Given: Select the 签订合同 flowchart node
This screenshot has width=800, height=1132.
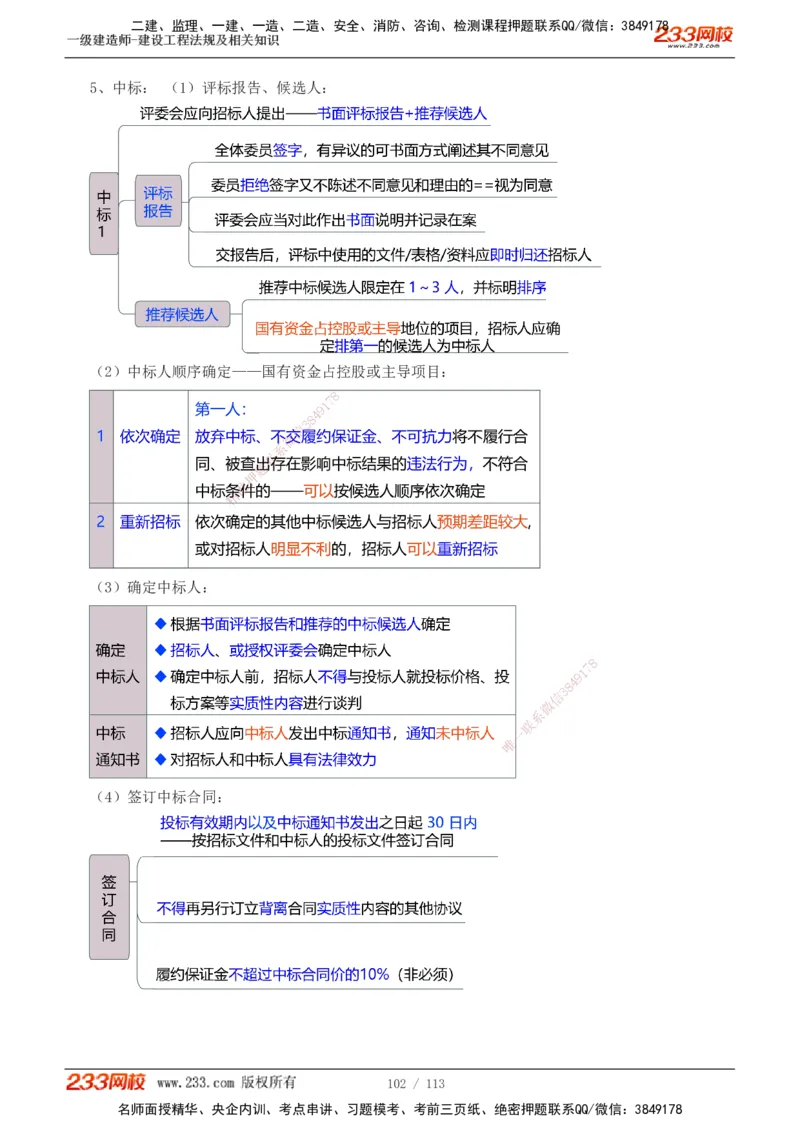Looking at the screenshot, I should (109, 911).
